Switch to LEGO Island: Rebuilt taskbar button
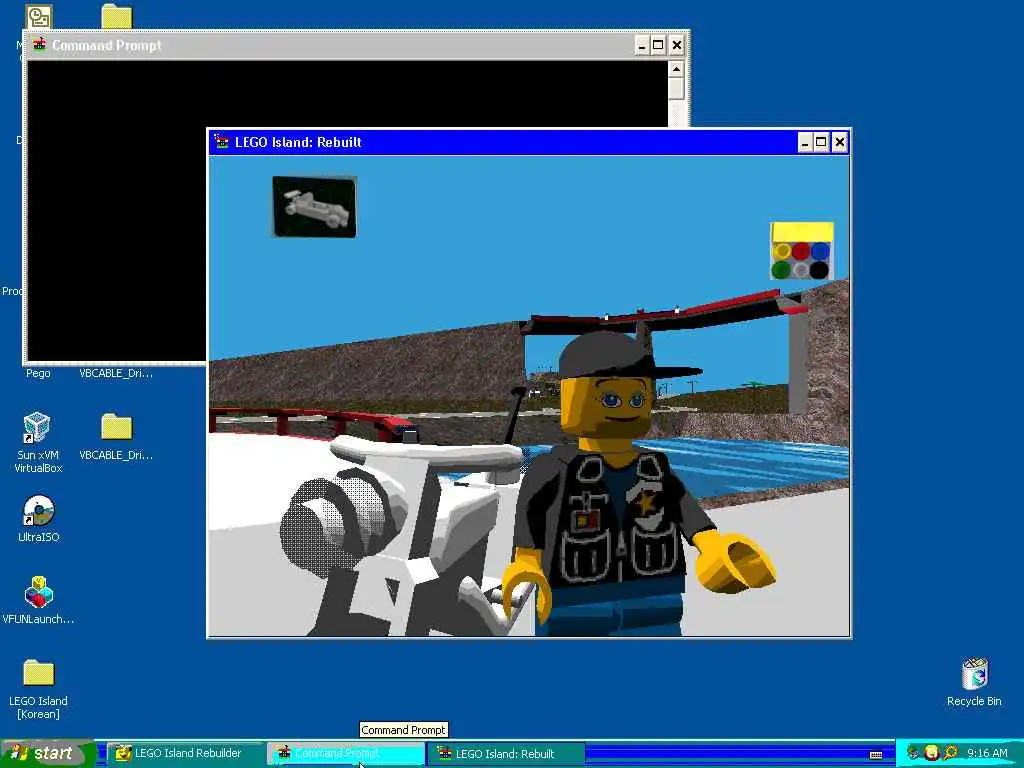The image size is (1024, 768). point(505,753)
